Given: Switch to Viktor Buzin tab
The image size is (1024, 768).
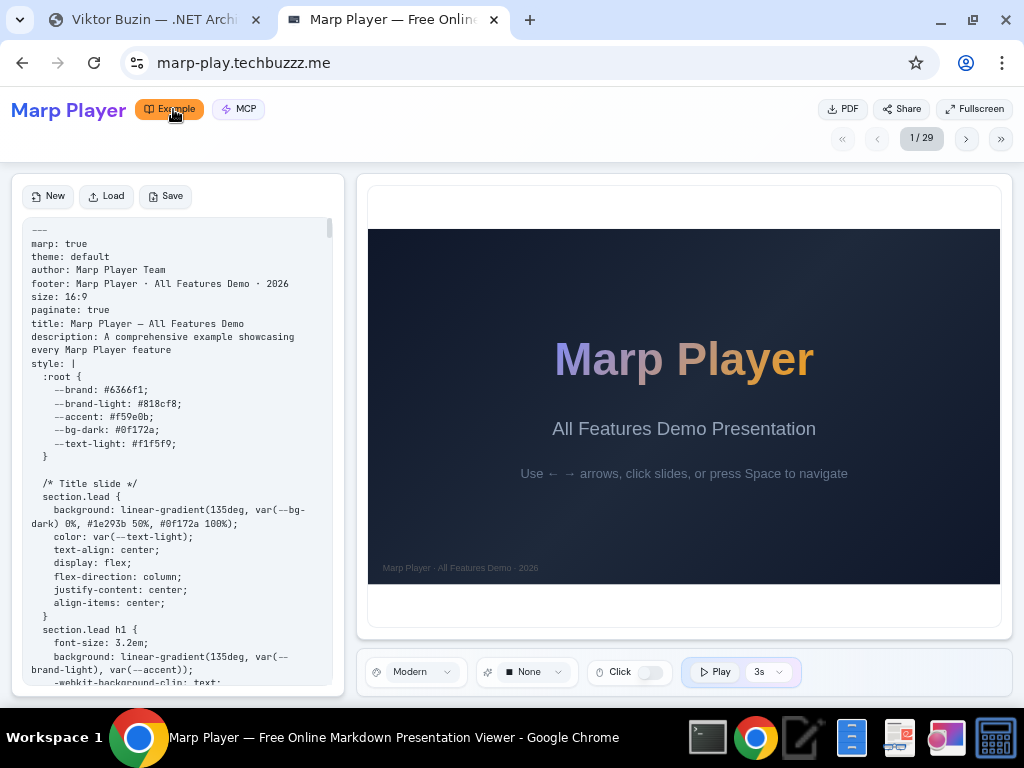Looking at the screenshot, I should (153, 20).
